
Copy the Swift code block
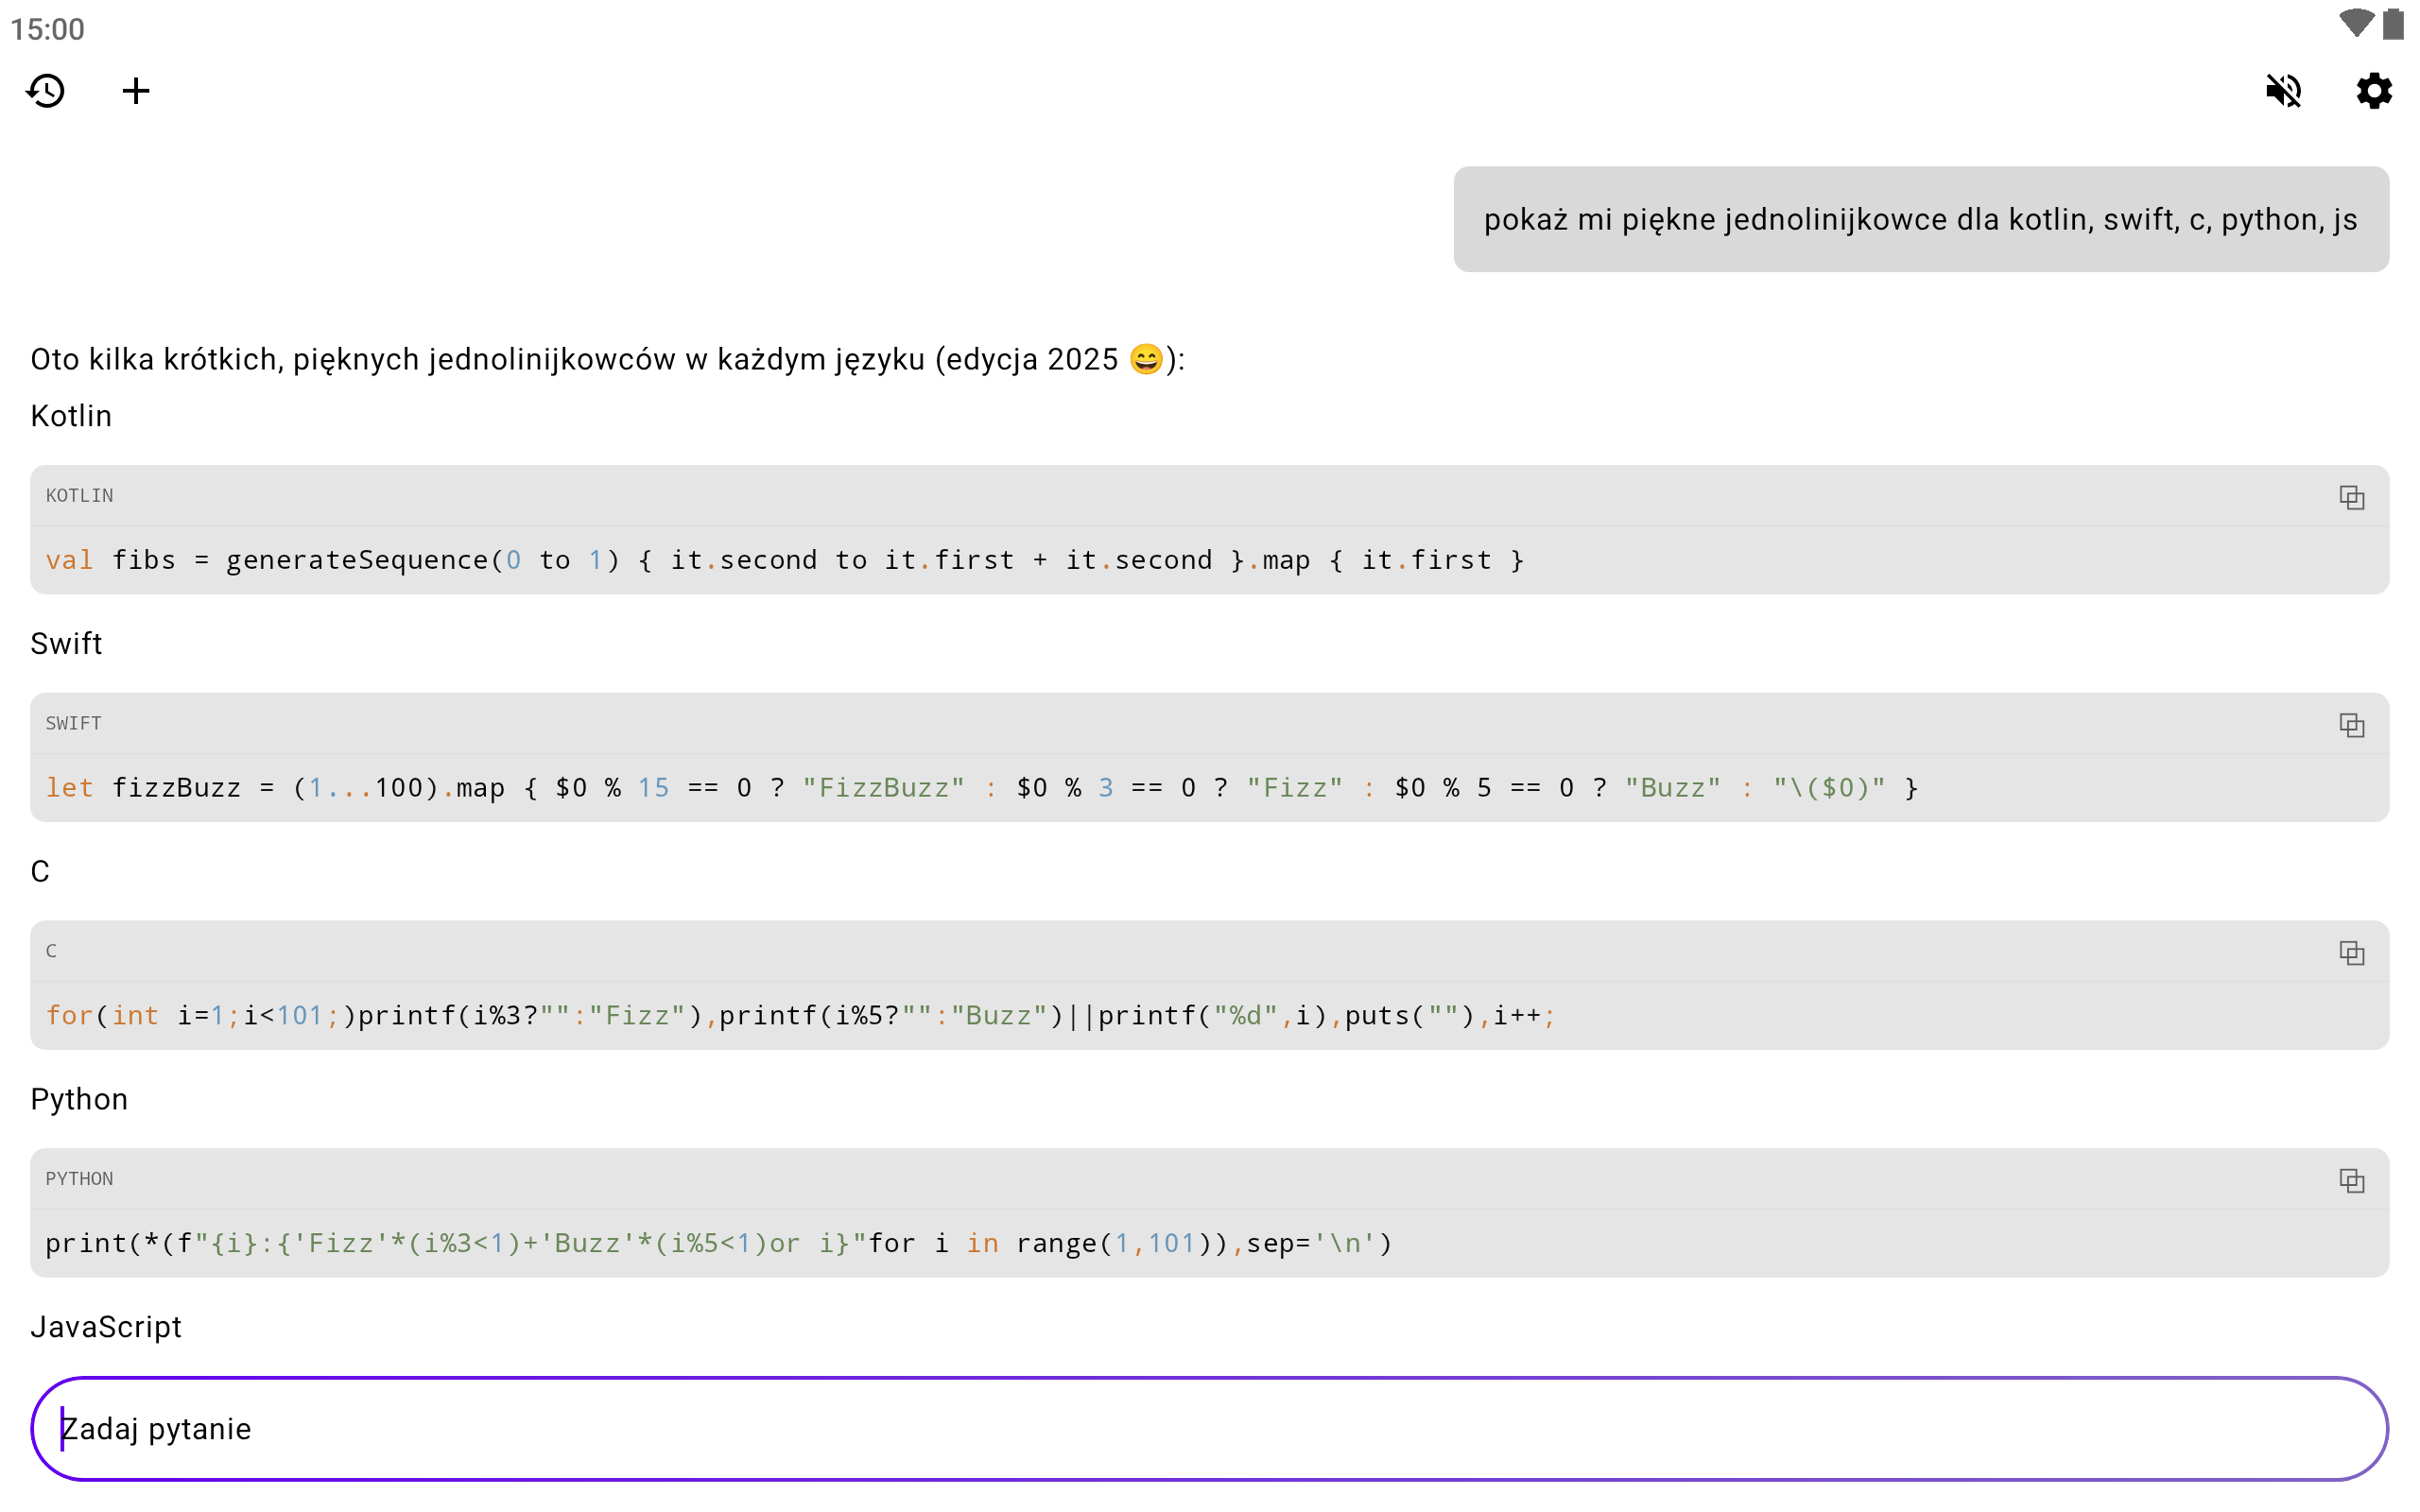pos(2351,725)
